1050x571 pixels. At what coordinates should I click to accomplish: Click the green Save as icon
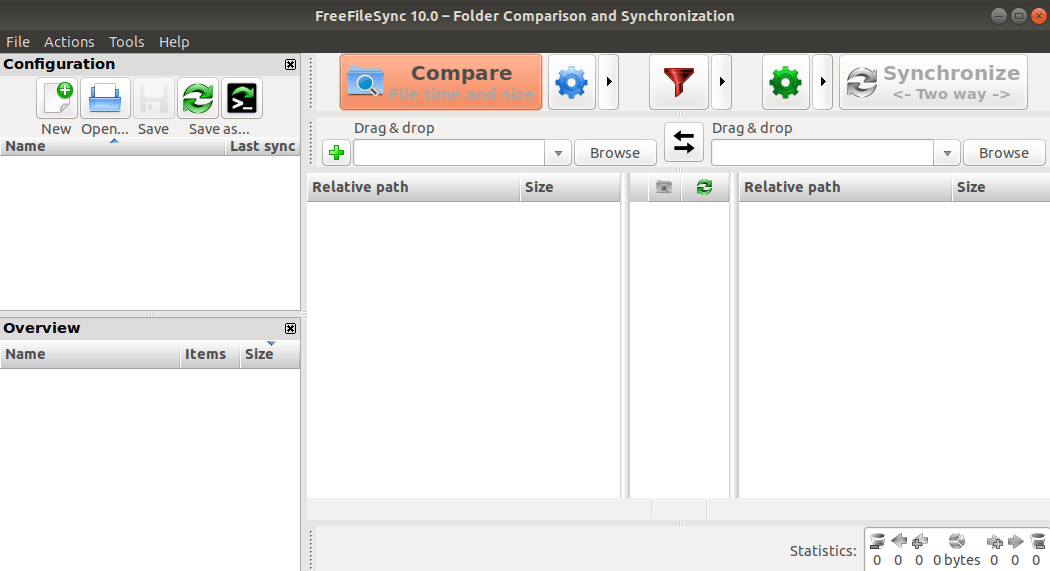tap(198, 98)
